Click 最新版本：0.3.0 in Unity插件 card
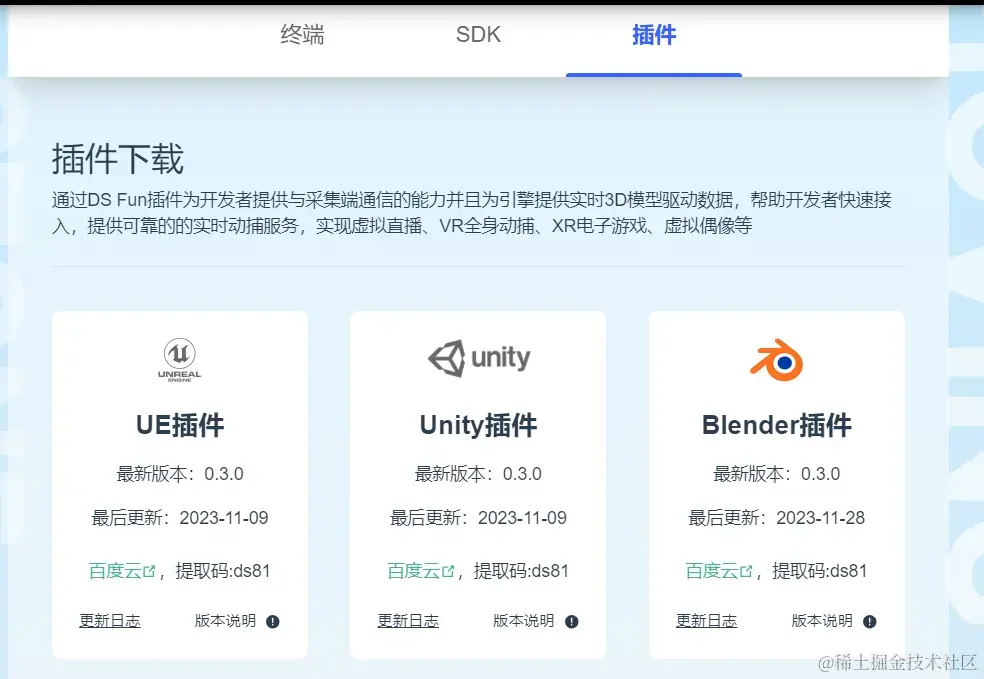 pyautogui.click(x=478, y=474)
